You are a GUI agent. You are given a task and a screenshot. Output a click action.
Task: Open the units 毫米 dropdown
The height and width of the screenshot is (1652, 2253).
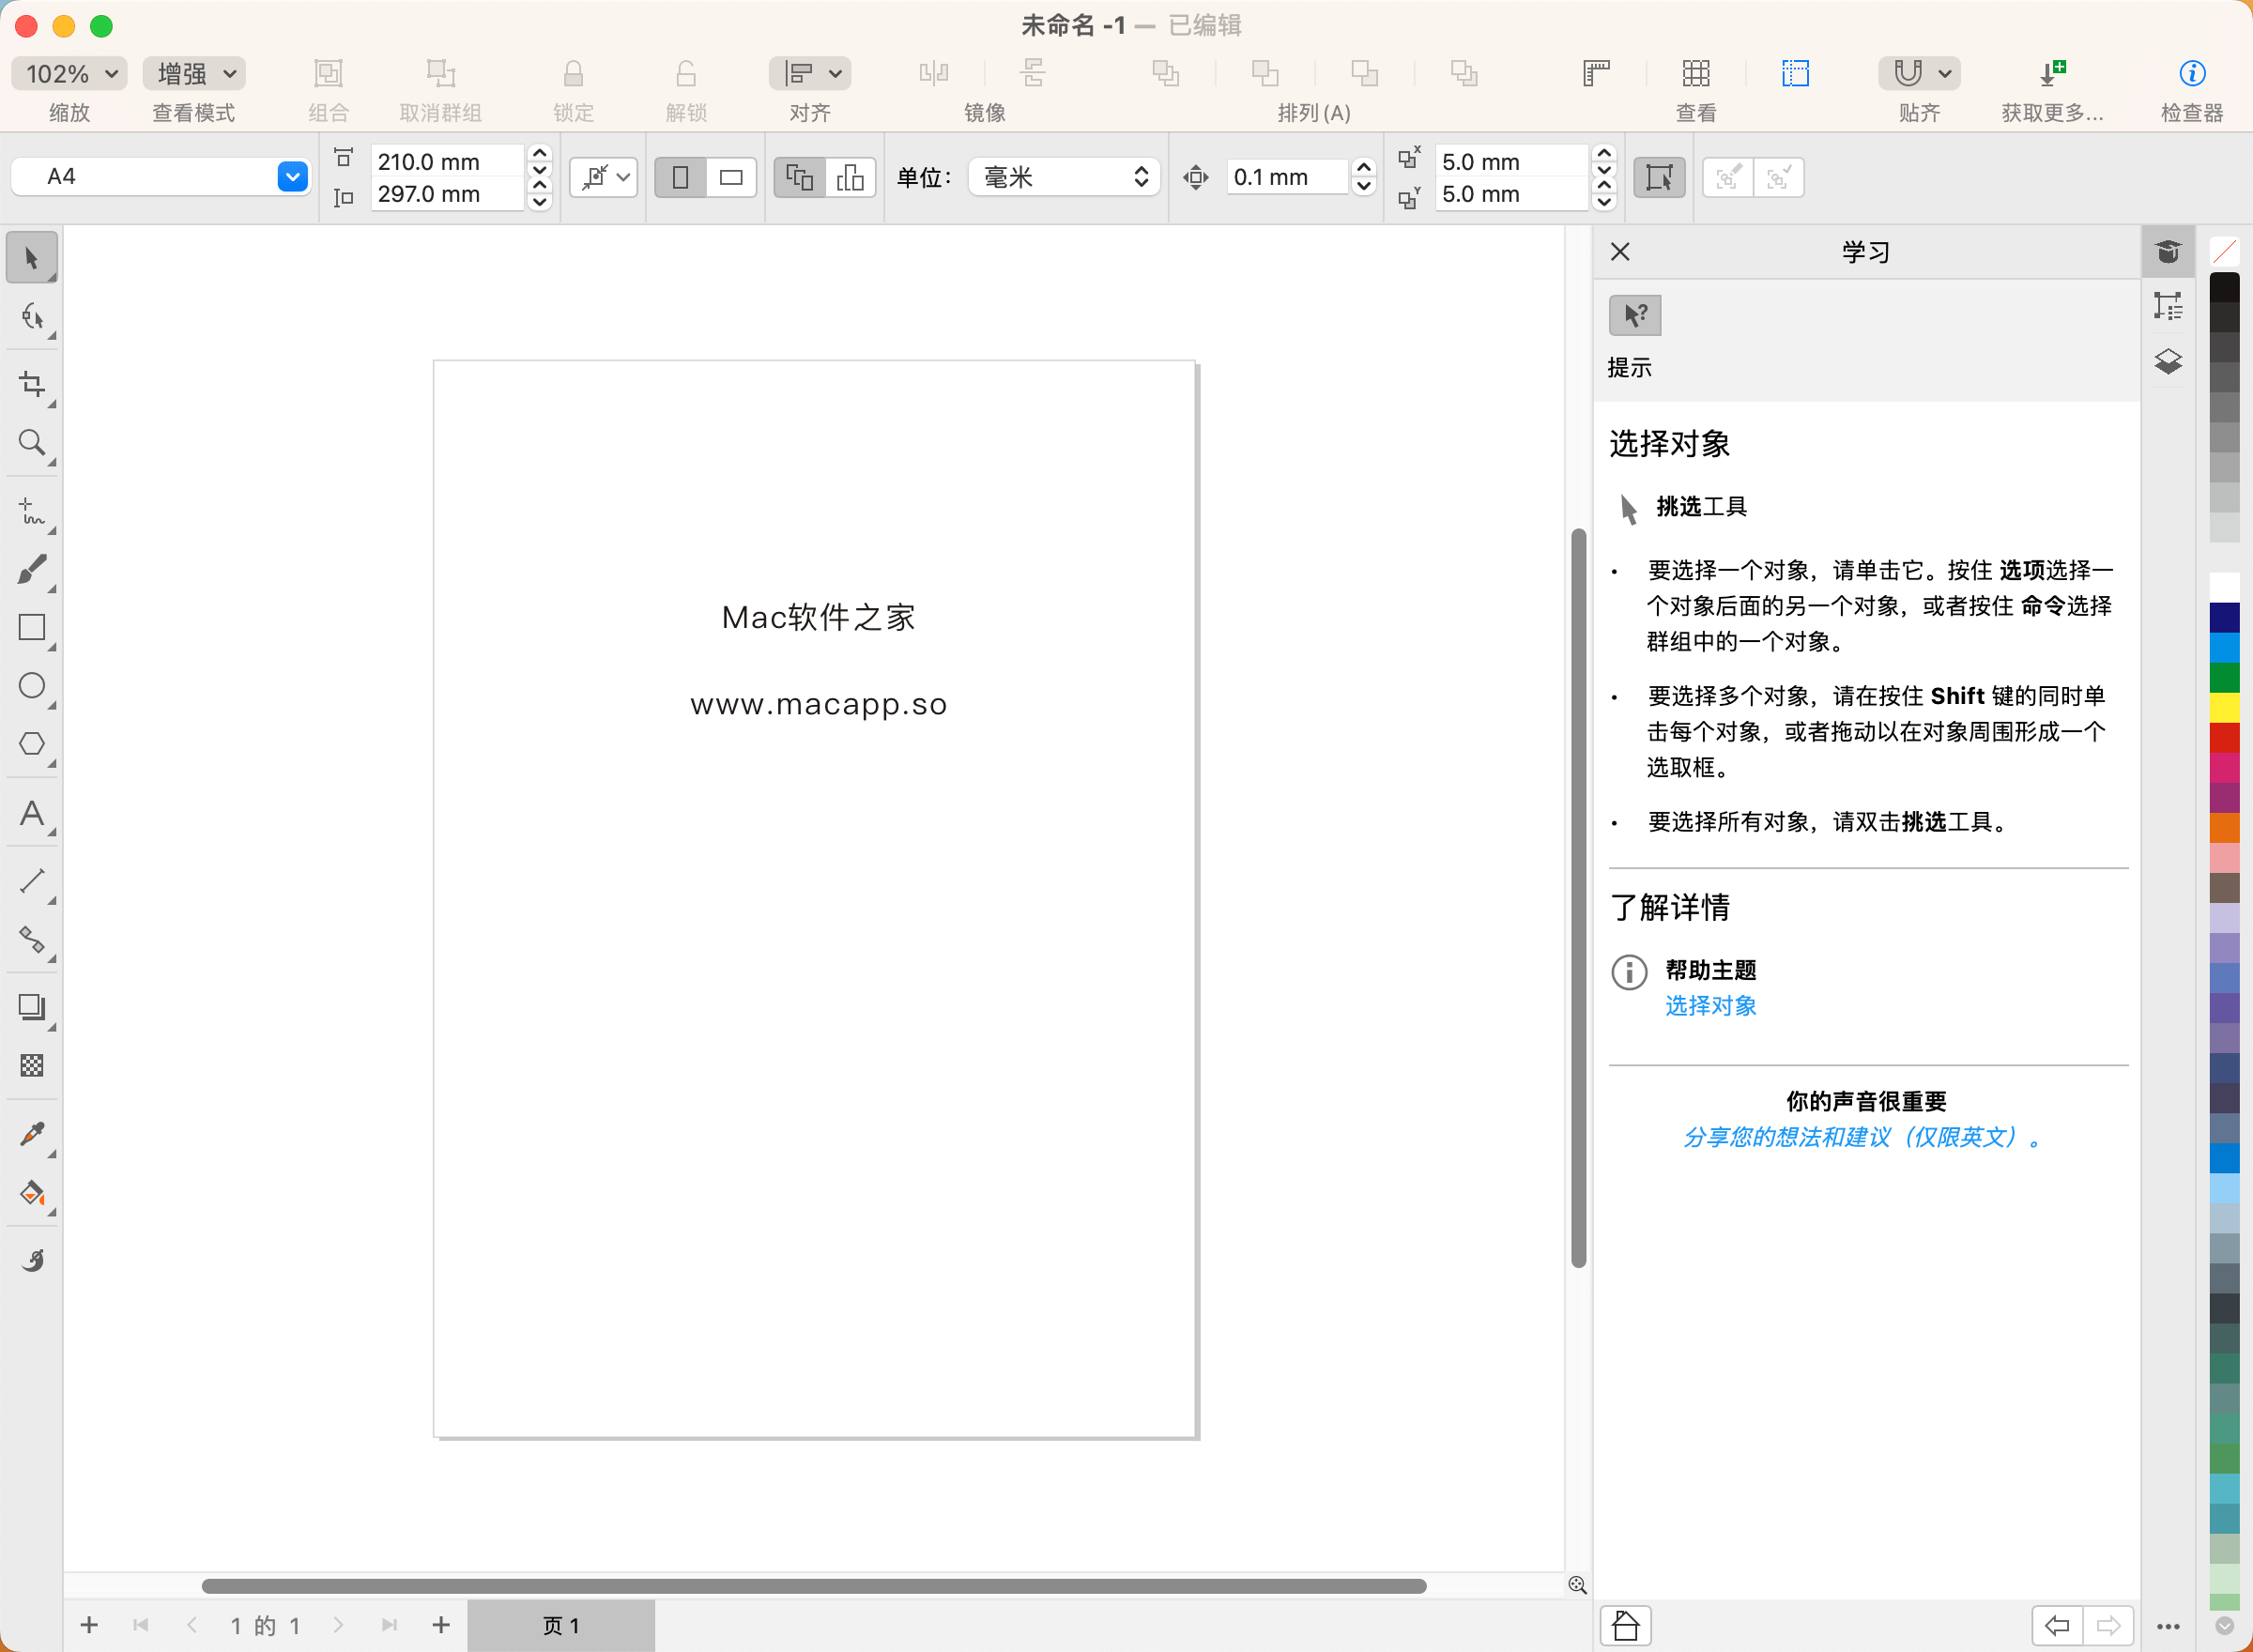coord(1064,177)
